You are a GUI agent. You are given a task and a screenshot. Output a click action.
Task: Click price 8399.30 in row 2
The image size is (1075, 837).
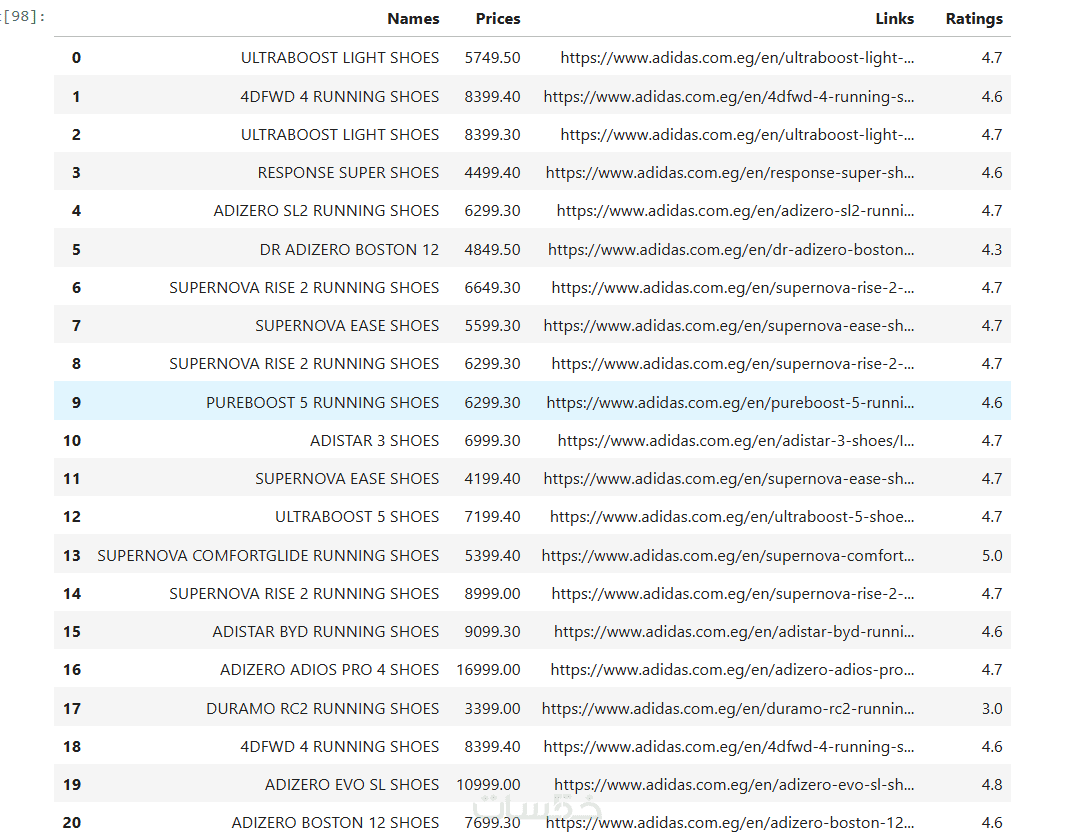(492, 134)
